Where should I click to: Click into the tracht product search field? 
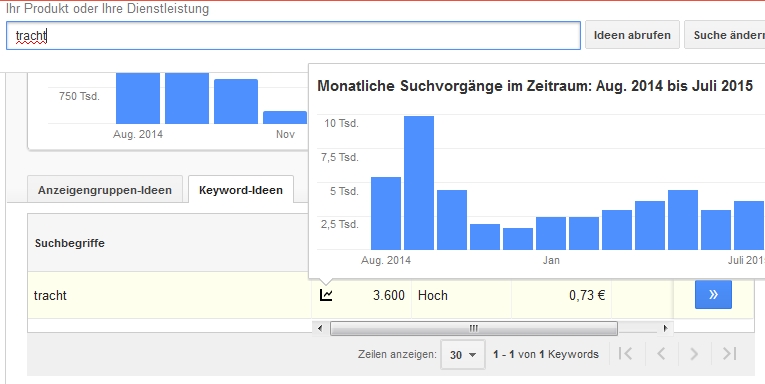tap(293, 35)
